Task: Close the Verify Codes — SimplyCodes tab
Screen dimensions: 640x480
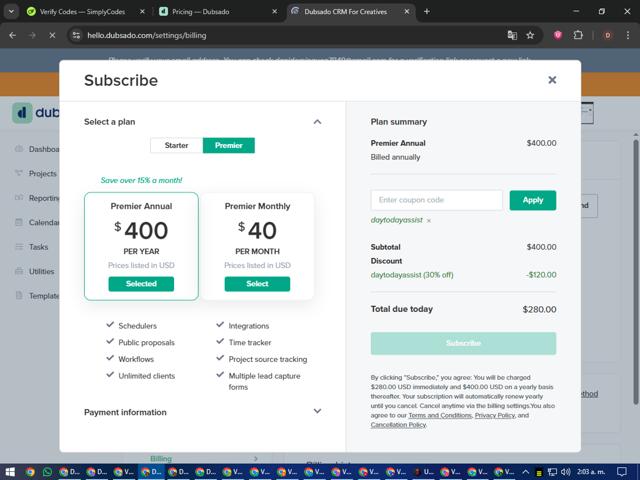Action: (x=142, y=11)
